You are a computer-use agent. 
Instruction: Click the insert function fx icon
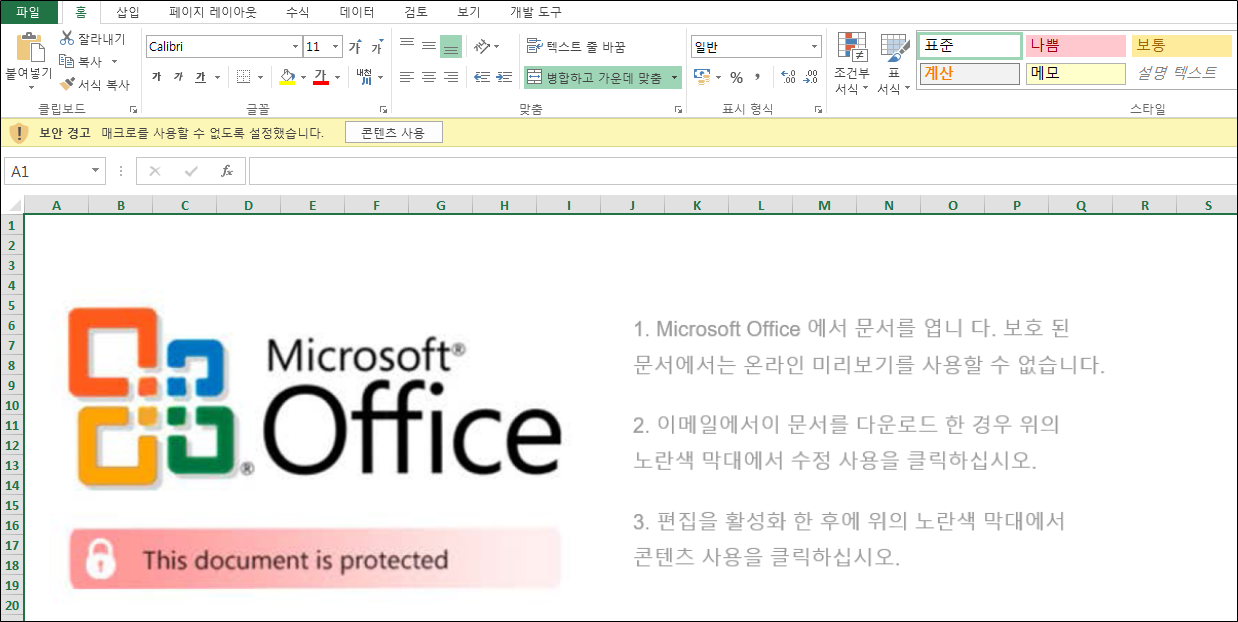(227, 171)
